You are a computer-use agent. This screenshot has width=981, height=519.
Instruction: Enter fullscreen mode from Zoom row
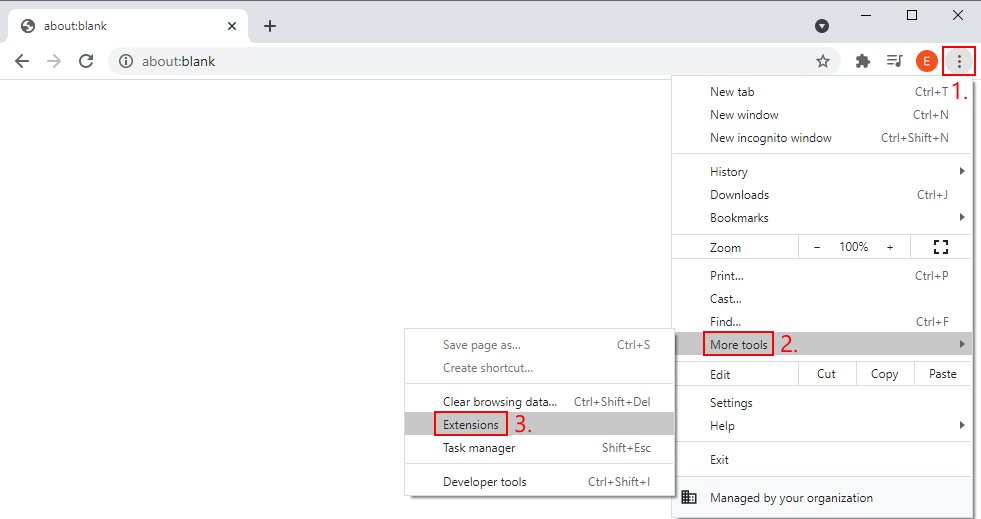coord(939,247)
